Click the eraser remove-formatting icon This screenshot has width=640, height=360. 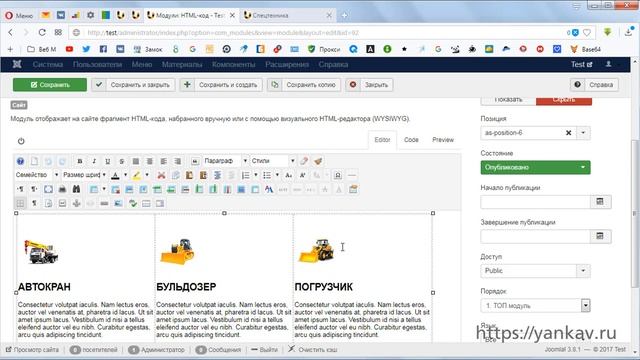(304, 161)
